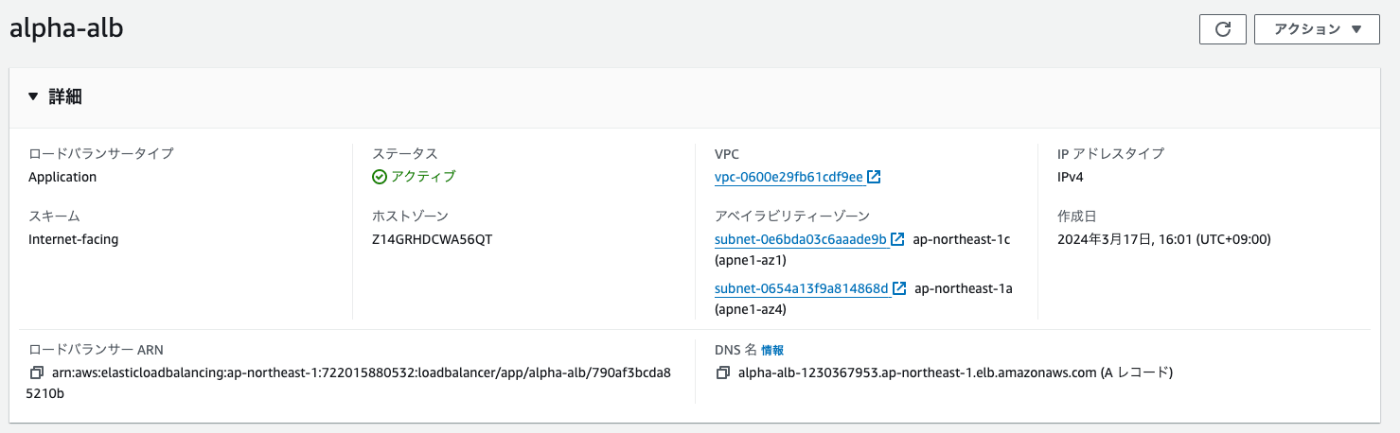Open subnet-0e6bda03c6aaade9b subnet link
The width and height of the screenshot is (1400, 433).
(x=801, y=240)
